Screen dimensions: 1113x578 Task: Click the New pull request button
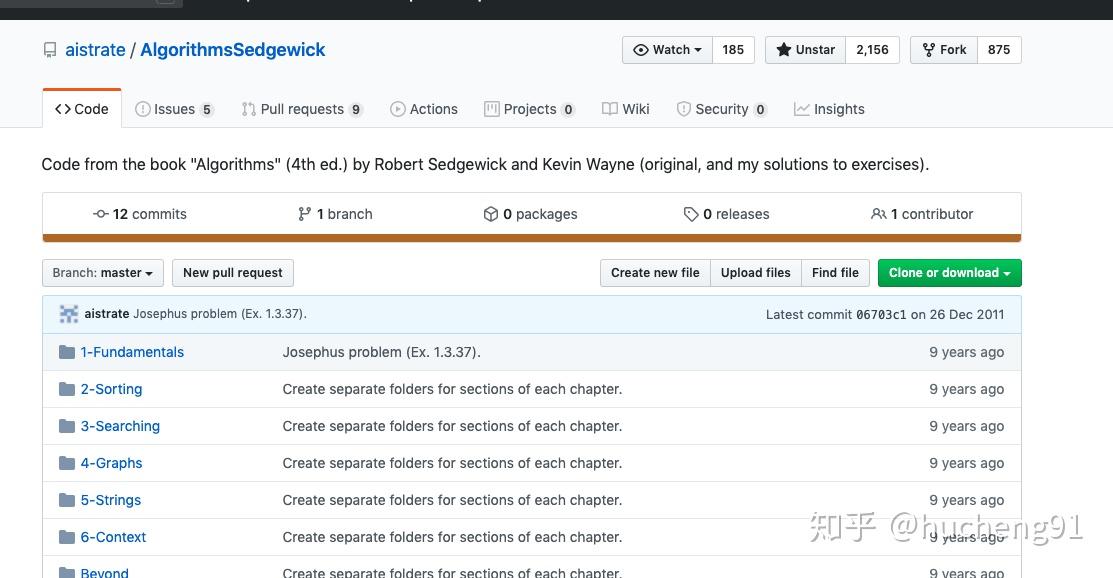pyautogui.click(x=233, y=273)
